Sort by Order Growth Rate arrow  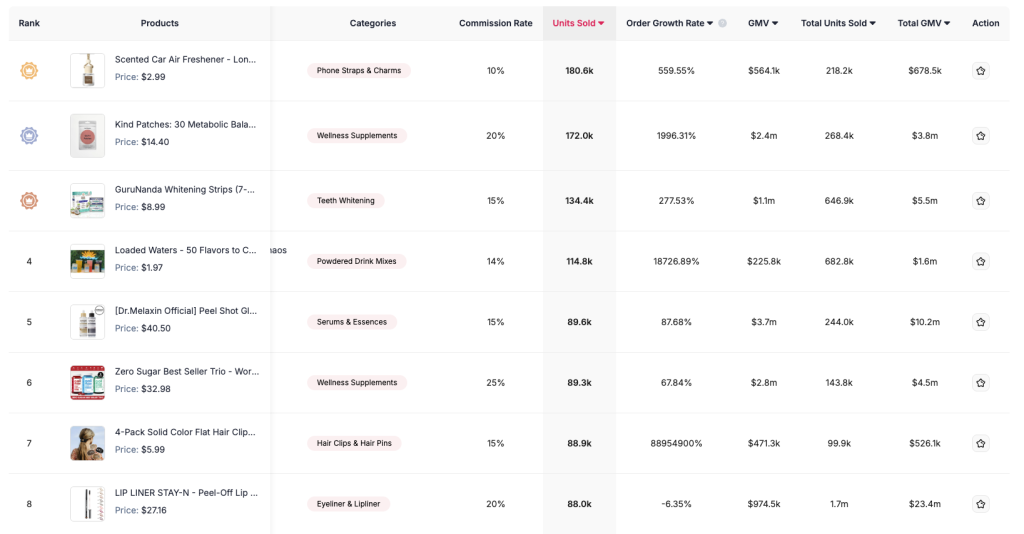tap(710, 23)
